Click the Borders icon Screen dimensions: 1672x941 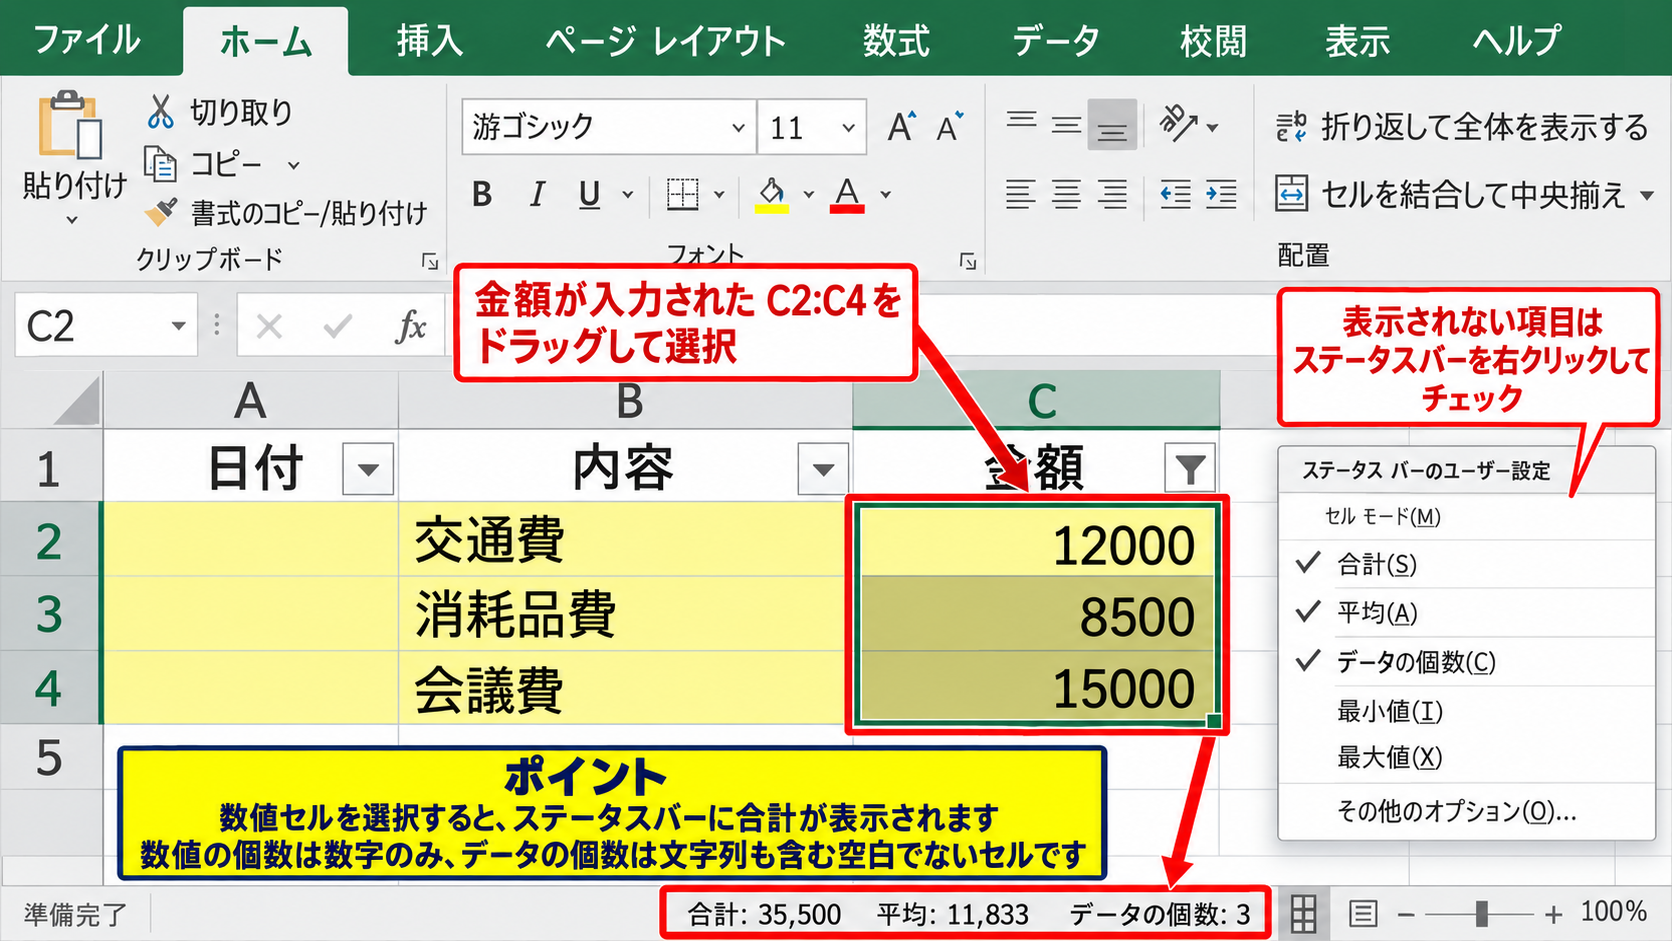click(x=683, y=194)
